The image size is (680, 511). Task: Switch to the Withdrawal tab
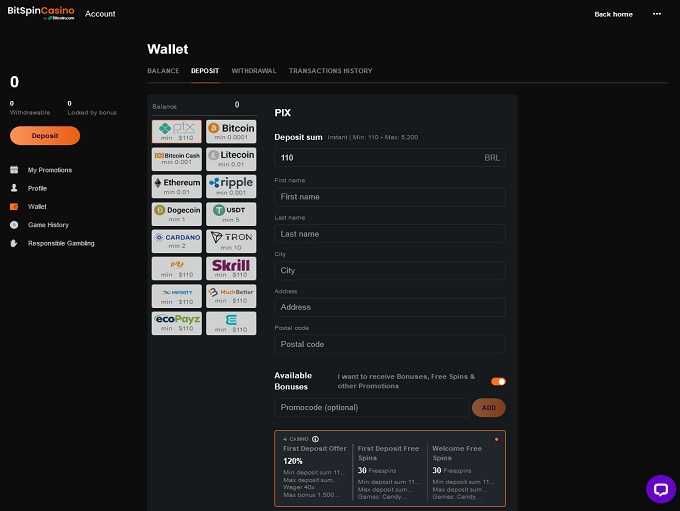[254, 71]
